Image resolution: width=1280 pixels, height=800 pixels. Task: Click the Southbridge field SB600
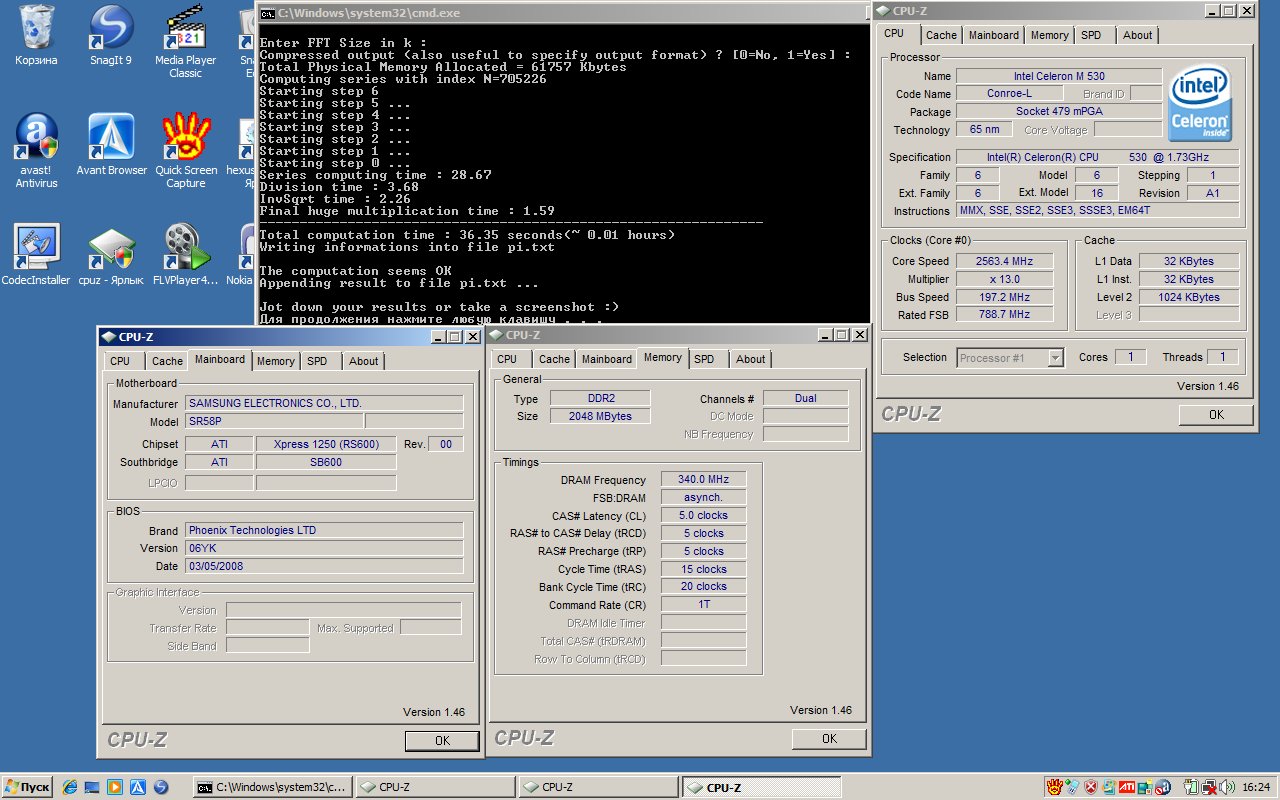tap(326, 462)
